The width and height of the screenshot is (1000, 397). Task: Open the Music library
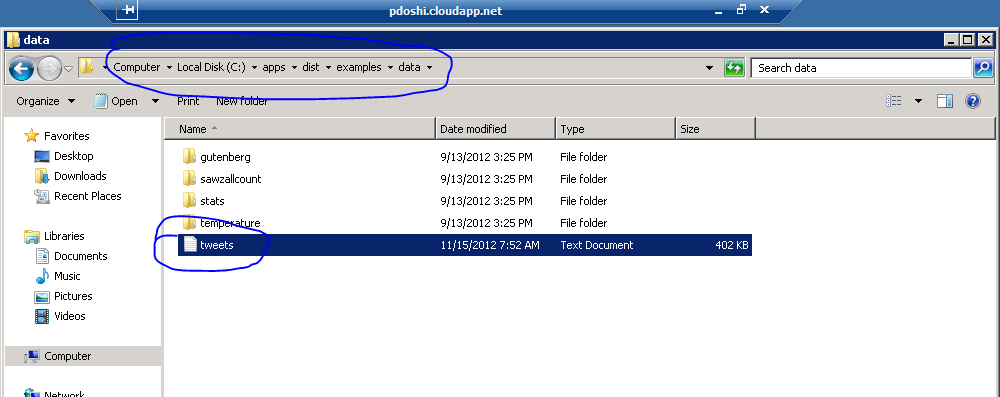(x=67, y=276)
